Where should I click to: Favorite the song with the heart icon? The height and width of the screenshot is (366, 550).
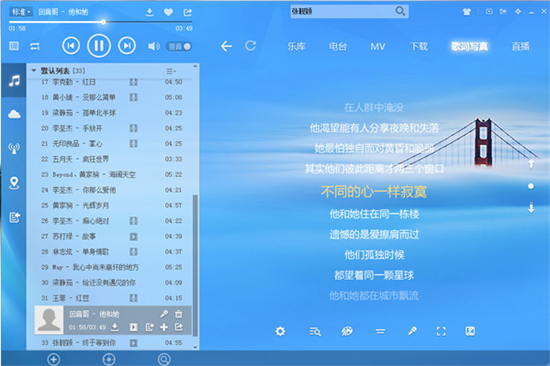[168, 12]
